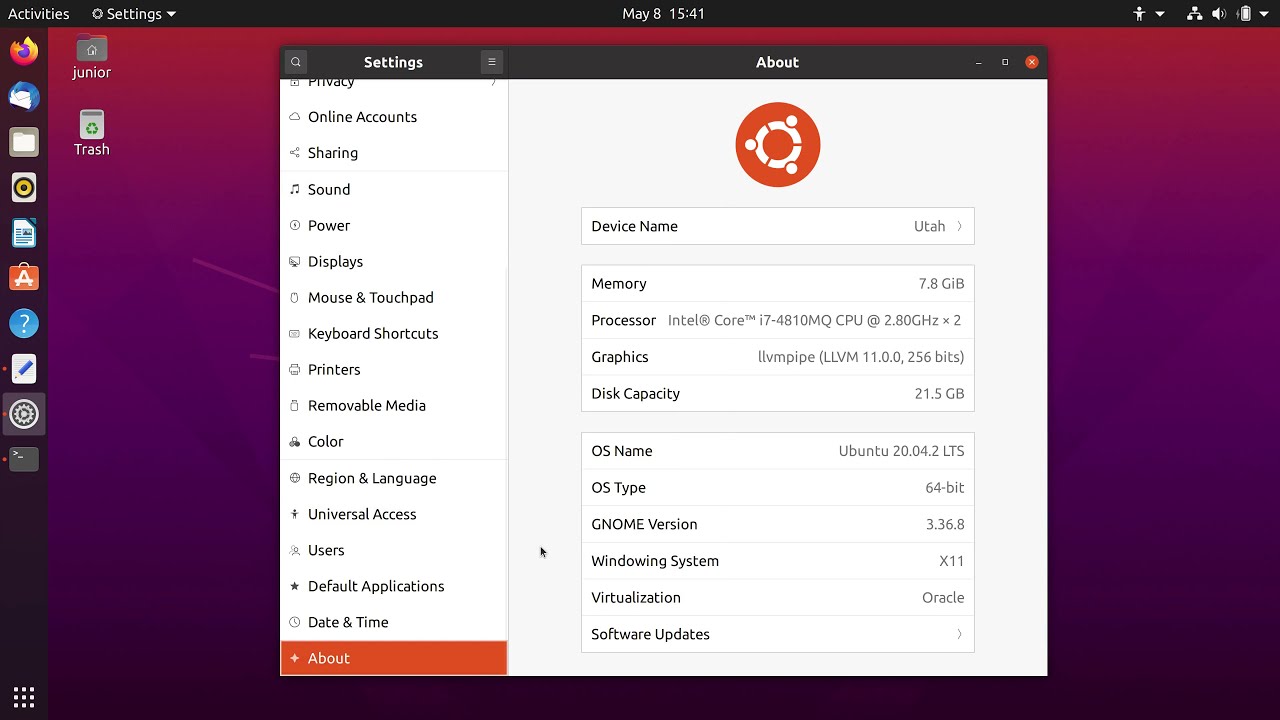Expand the Privacy row chevron
Screen dimensions: 1280x720
(x=494, y=83)
